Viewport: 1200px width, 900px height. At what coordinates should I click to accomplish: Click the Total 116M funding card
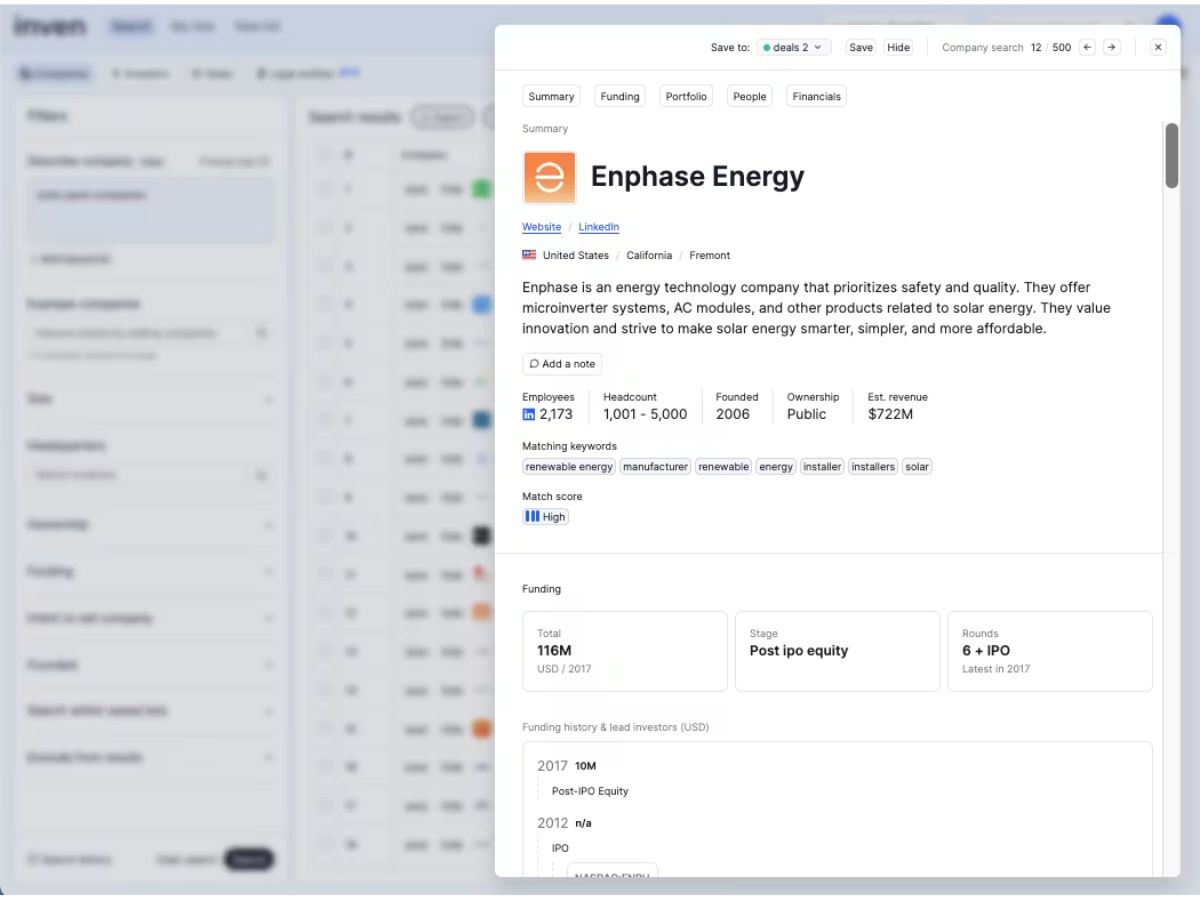(x=625, y=651)
